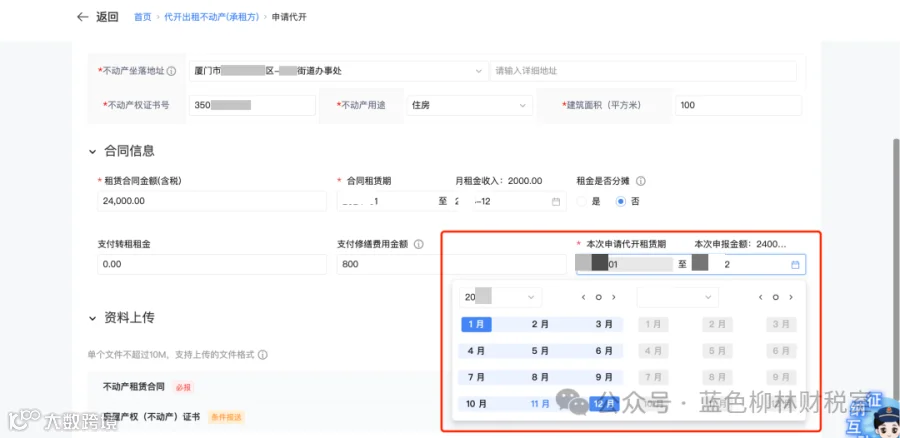Image resolution: width=900 pixels, height=438 pixels.
Task: Select 6月 in the left calendar panel
Action: (604, 351)
